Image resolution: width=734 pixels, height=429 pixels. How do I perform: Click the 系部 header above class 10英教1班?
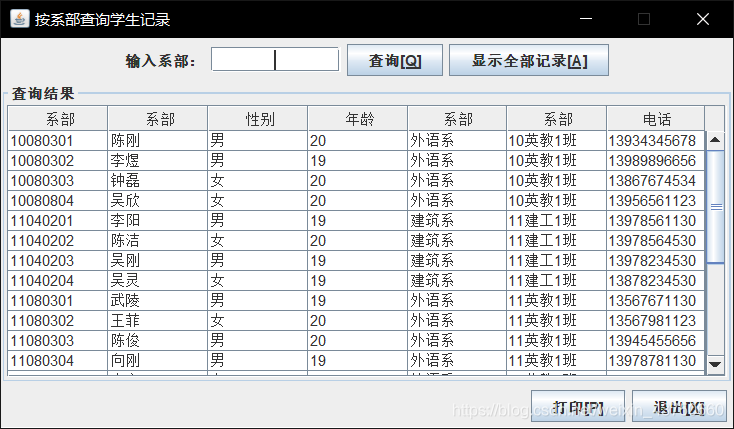click(x=557, y=118)
